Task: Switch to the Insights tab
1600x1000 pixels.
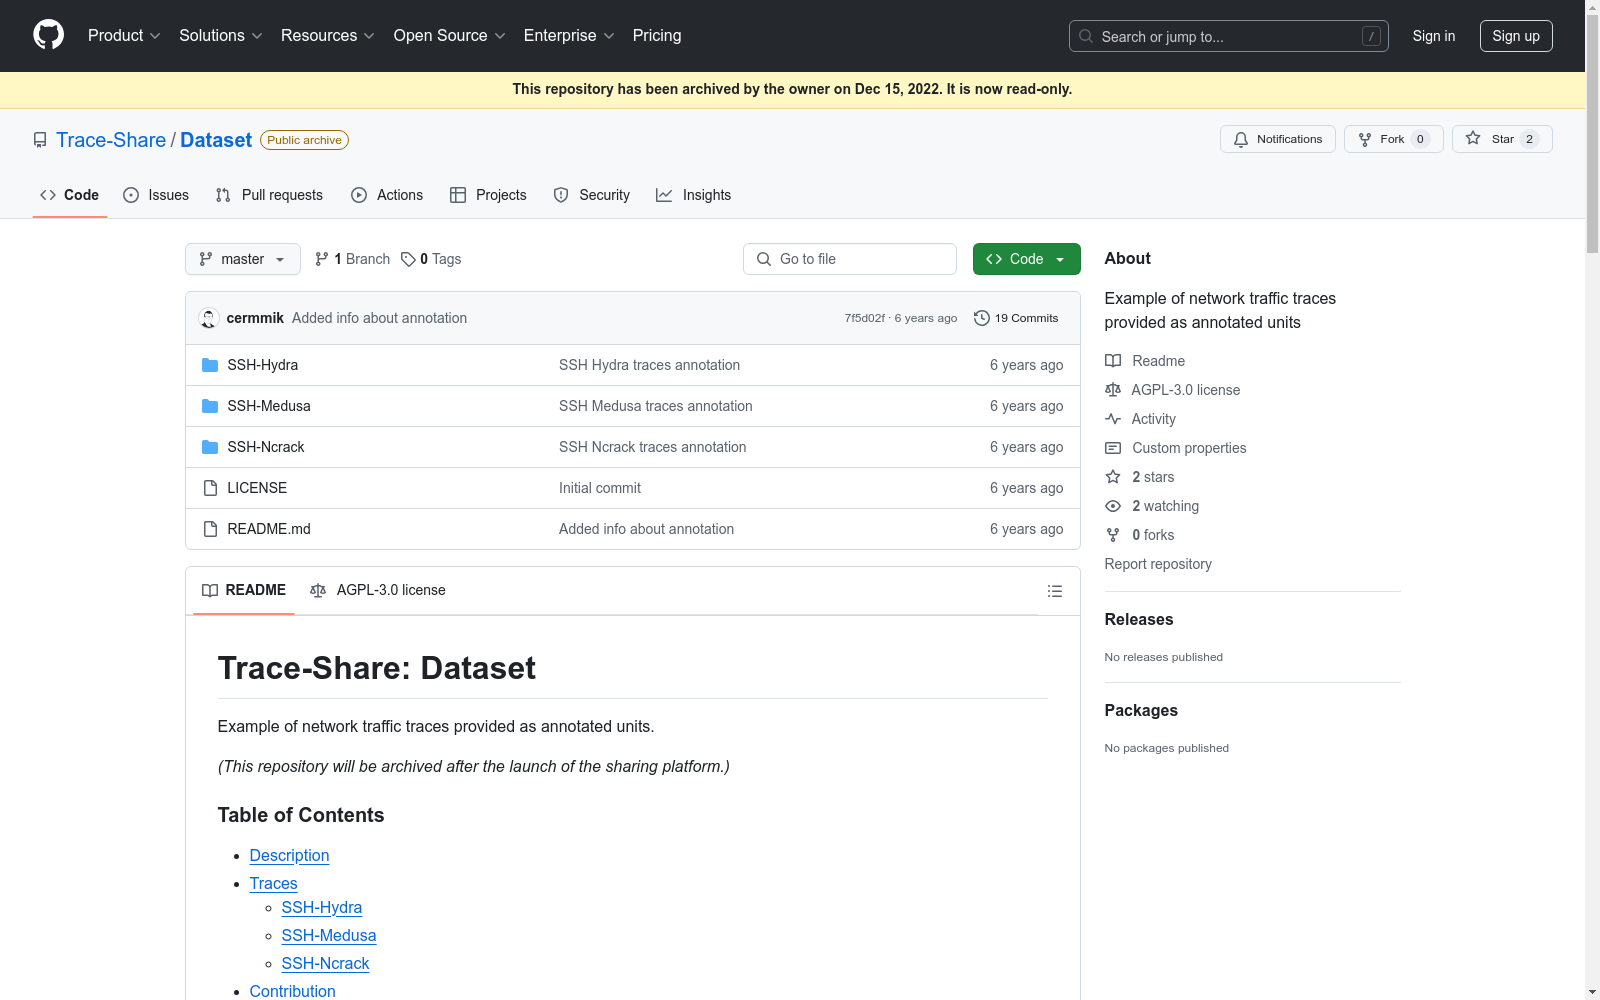Action: 694,195
